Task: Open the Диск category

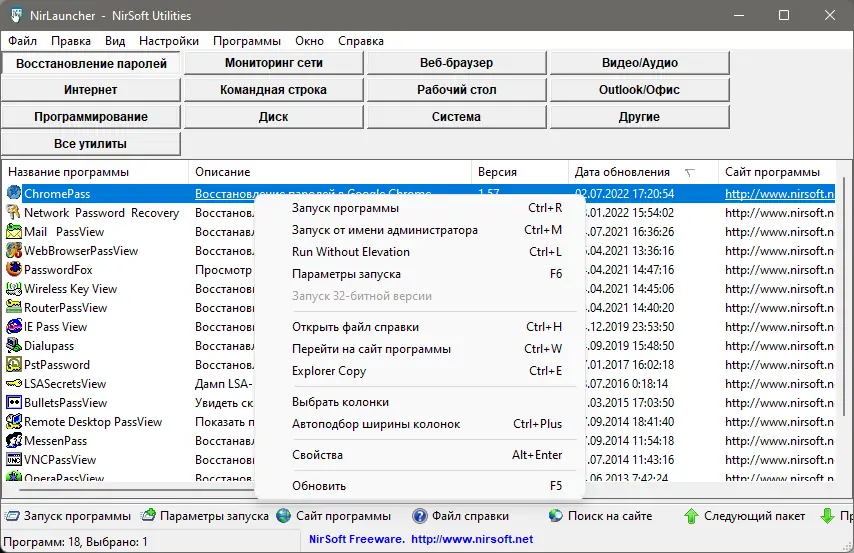Action: [273, 117]
